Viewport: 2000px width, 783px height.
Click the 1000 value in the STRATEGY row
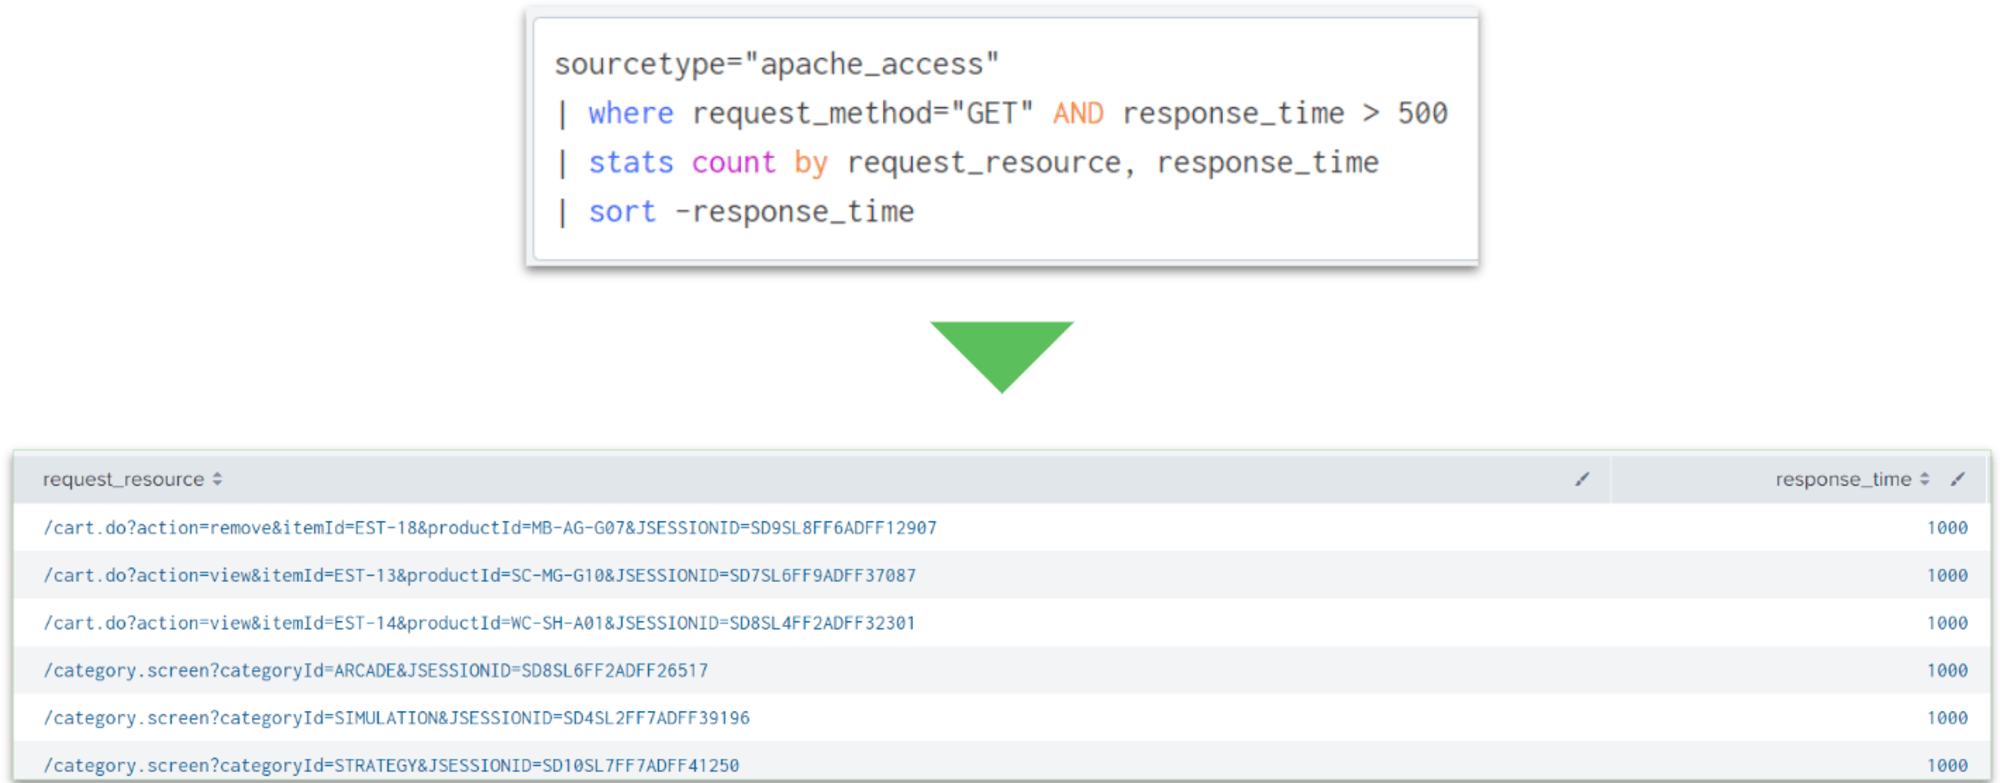pyautogui.click(x=1947, y=766)
